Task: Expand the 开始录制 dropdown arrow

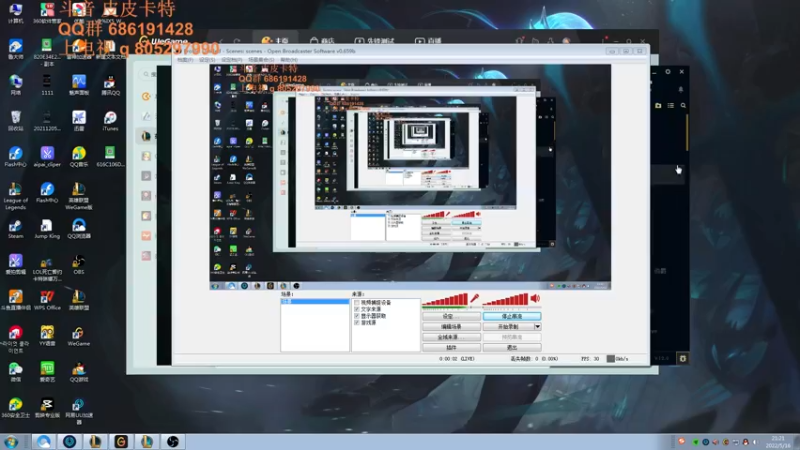Action: [537, 327]
